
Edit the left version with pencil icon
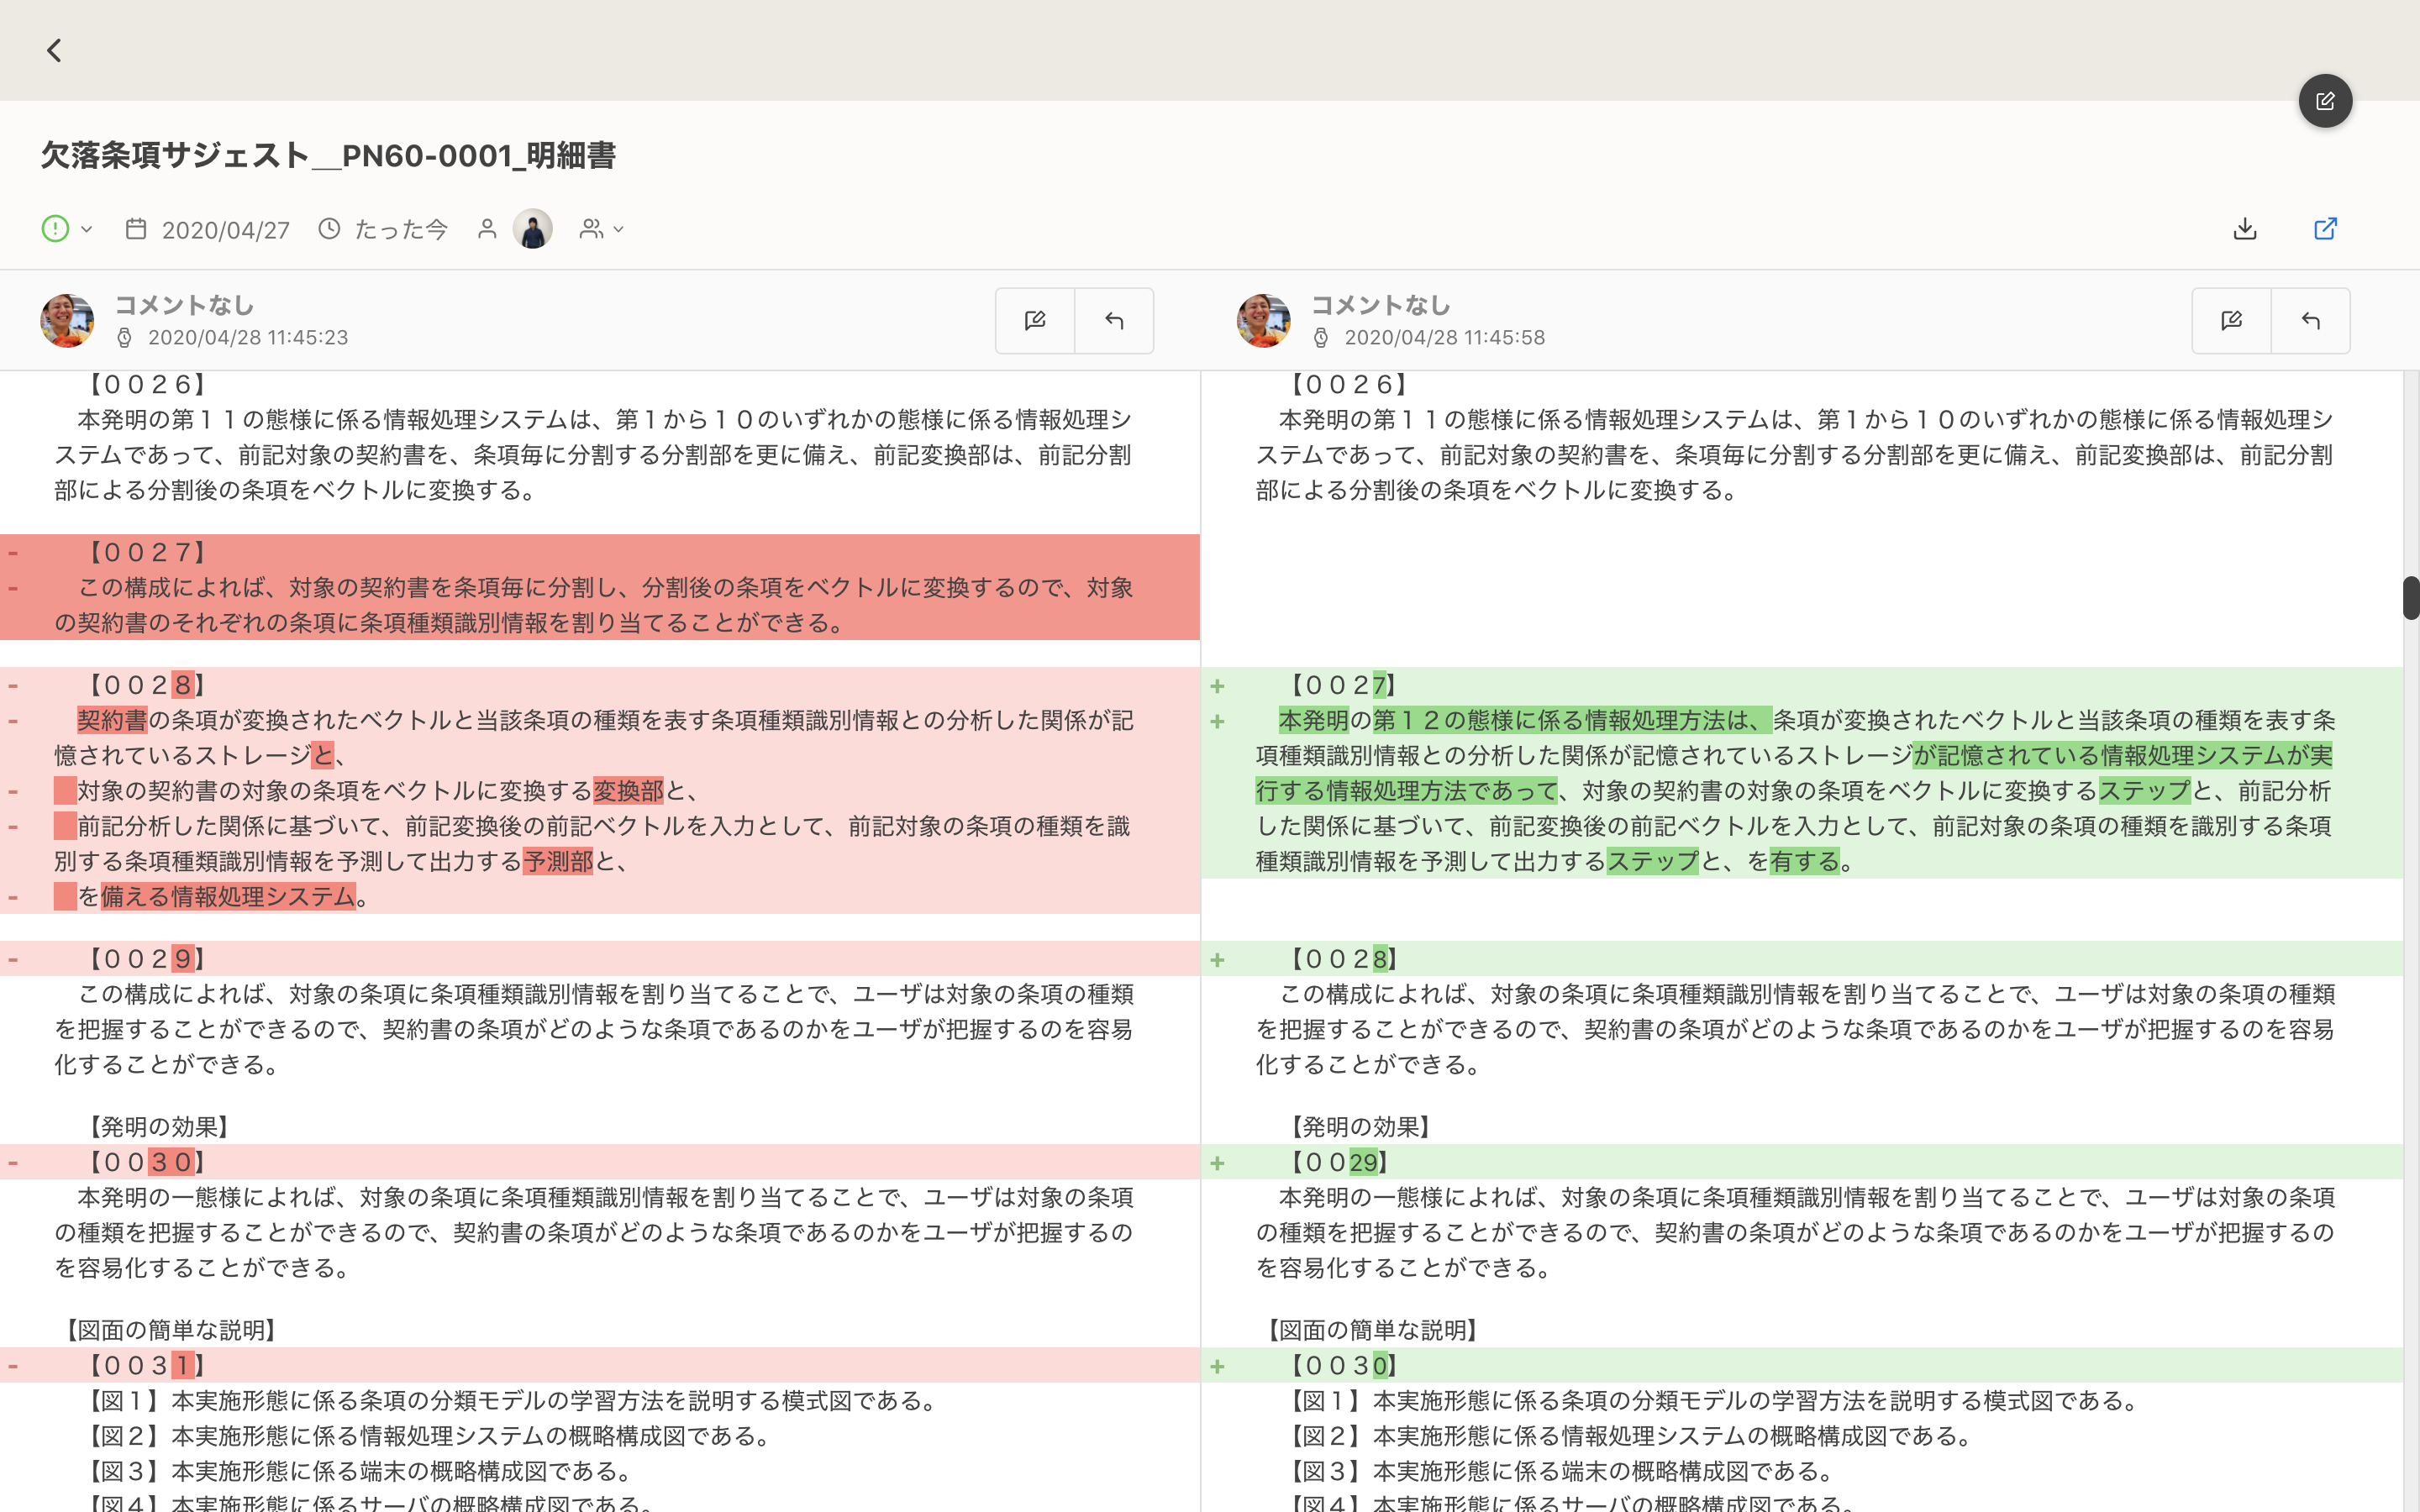(1035, 321)
